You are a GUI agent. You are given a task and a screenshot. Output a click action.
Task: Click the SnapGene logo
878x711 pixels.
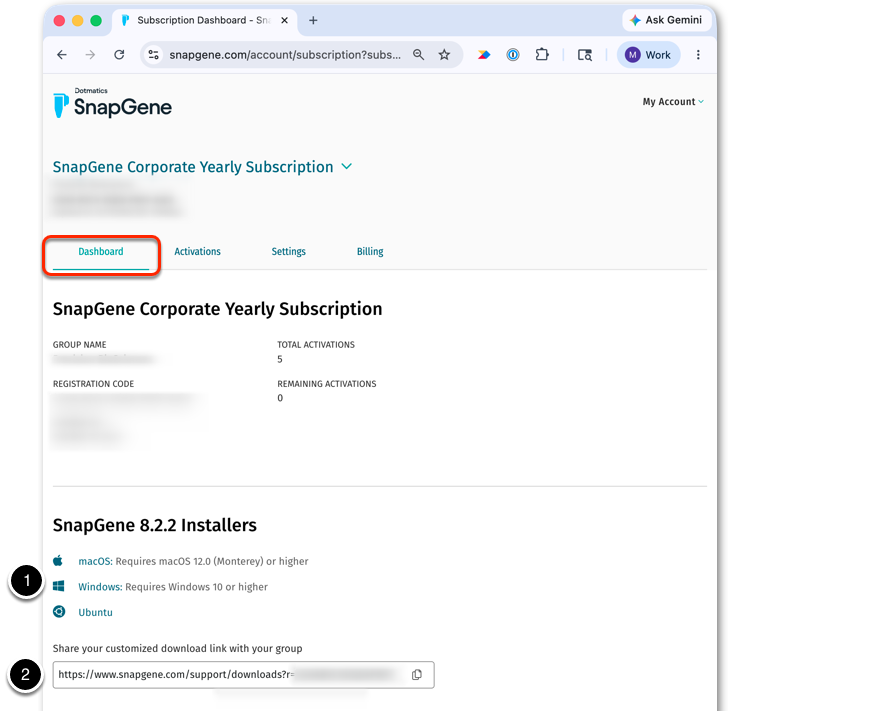pos(113,103)
